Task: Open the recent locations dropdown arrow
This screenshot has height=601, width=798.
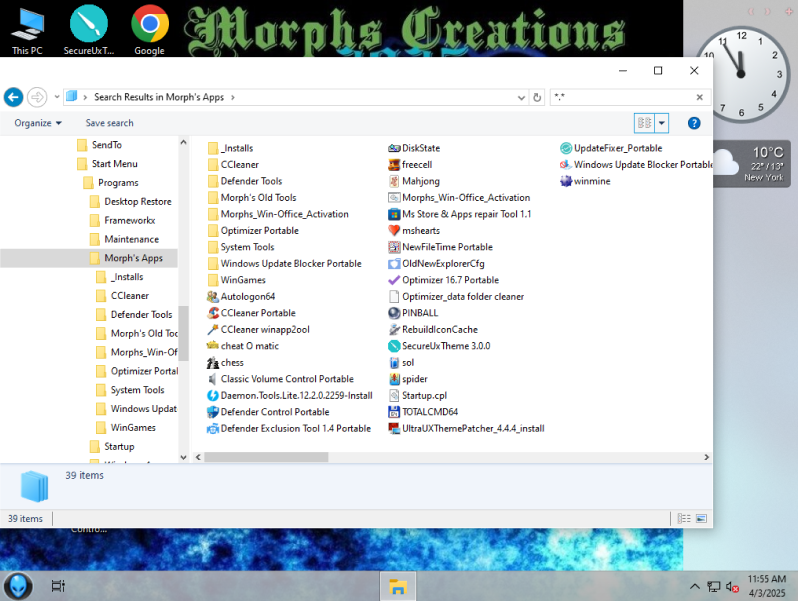Action: click(x=56, y=97)
